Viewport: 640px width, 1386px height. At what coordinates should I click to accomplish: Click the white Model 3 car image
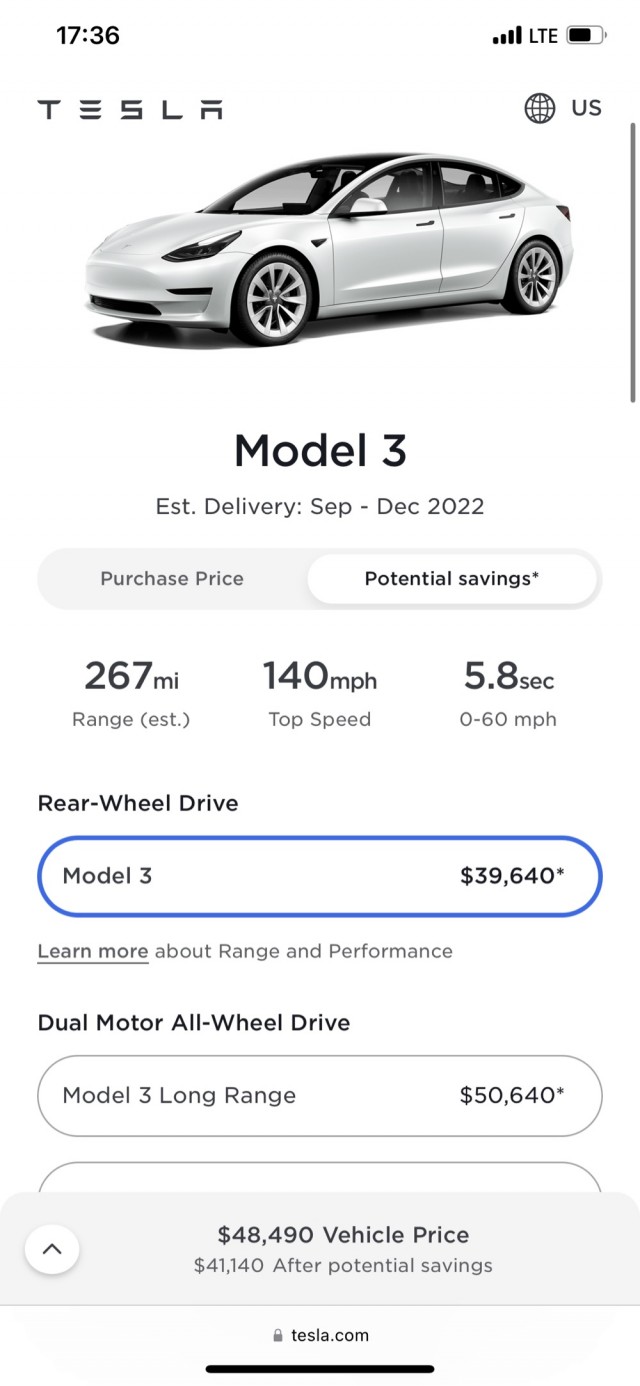tap(330, 250)
